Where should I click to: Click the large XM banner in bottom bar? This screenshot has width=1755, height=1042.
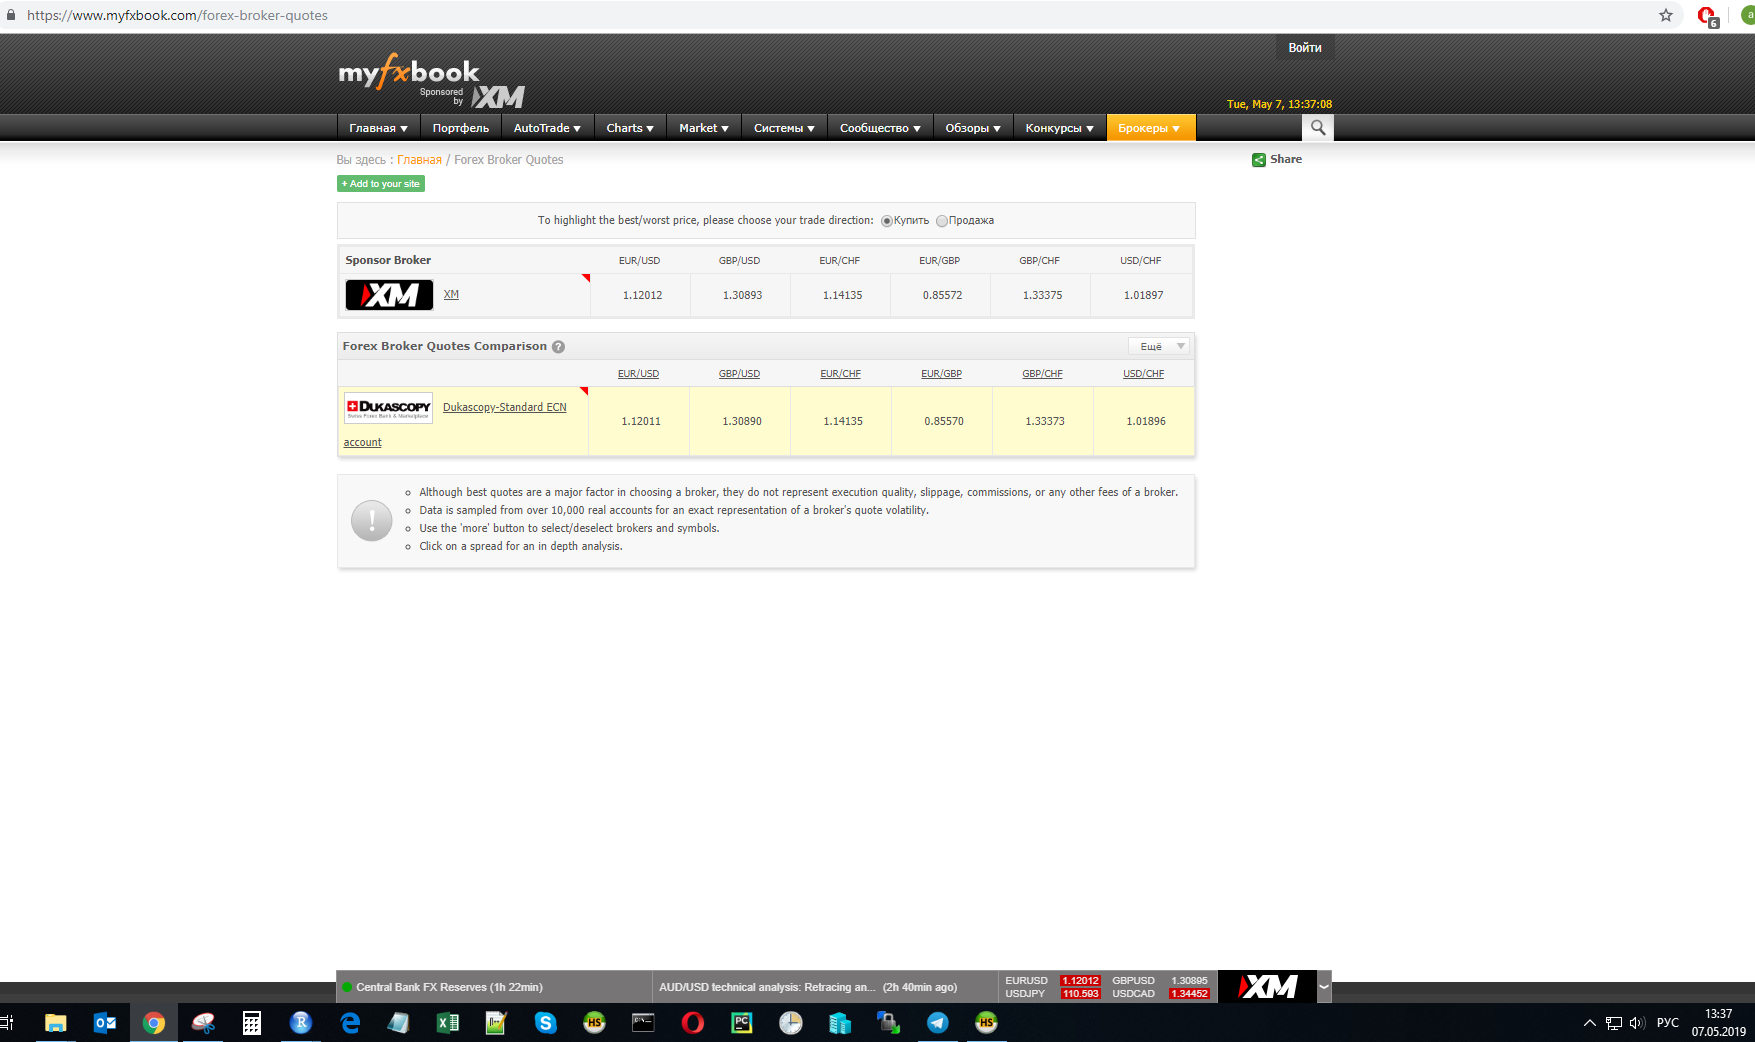(1267, 987)
